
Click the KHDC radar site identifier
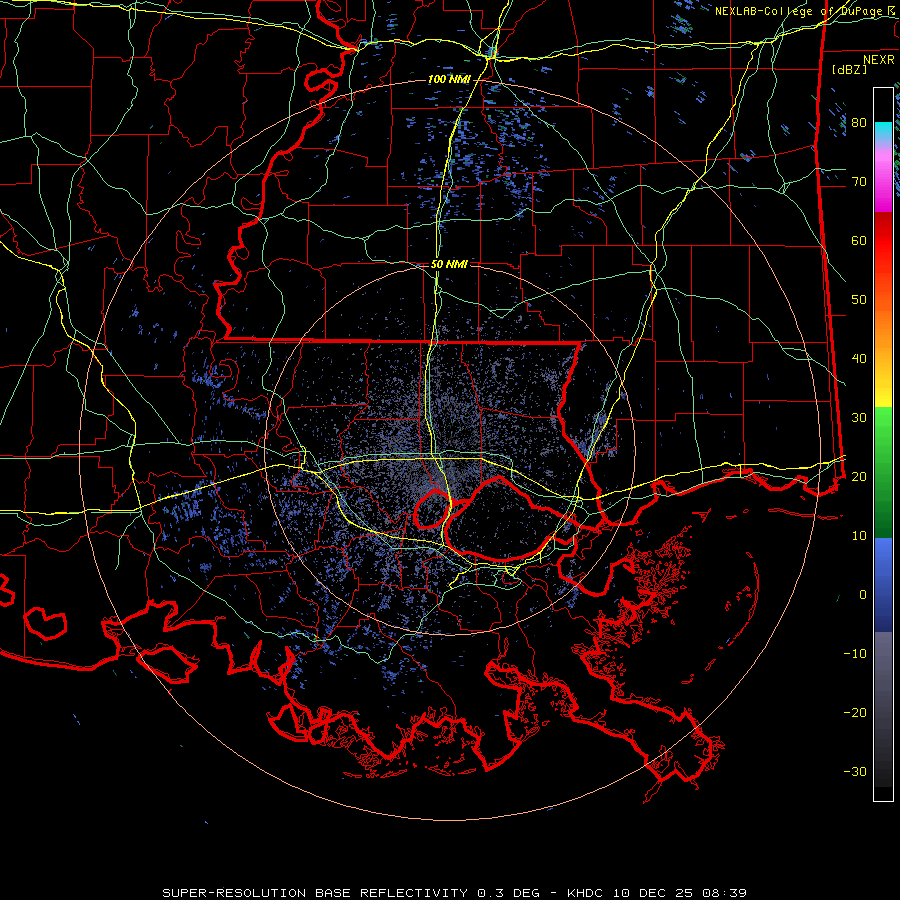tap(587, 893)
